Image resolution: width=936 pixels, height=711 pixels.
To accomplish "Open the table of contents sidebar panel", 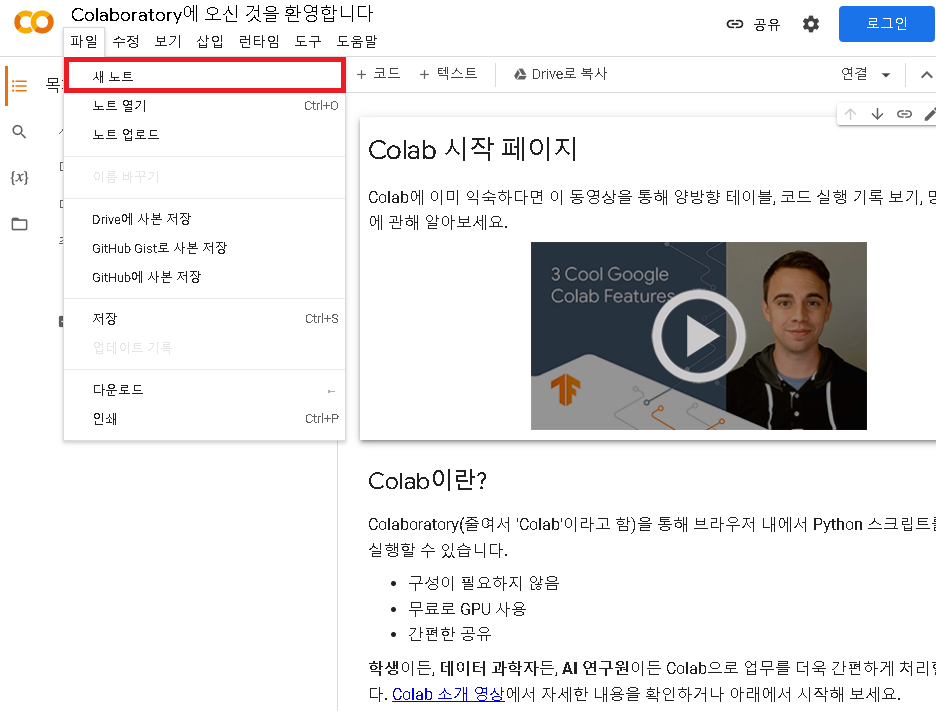I will click(x=18, y=85).
